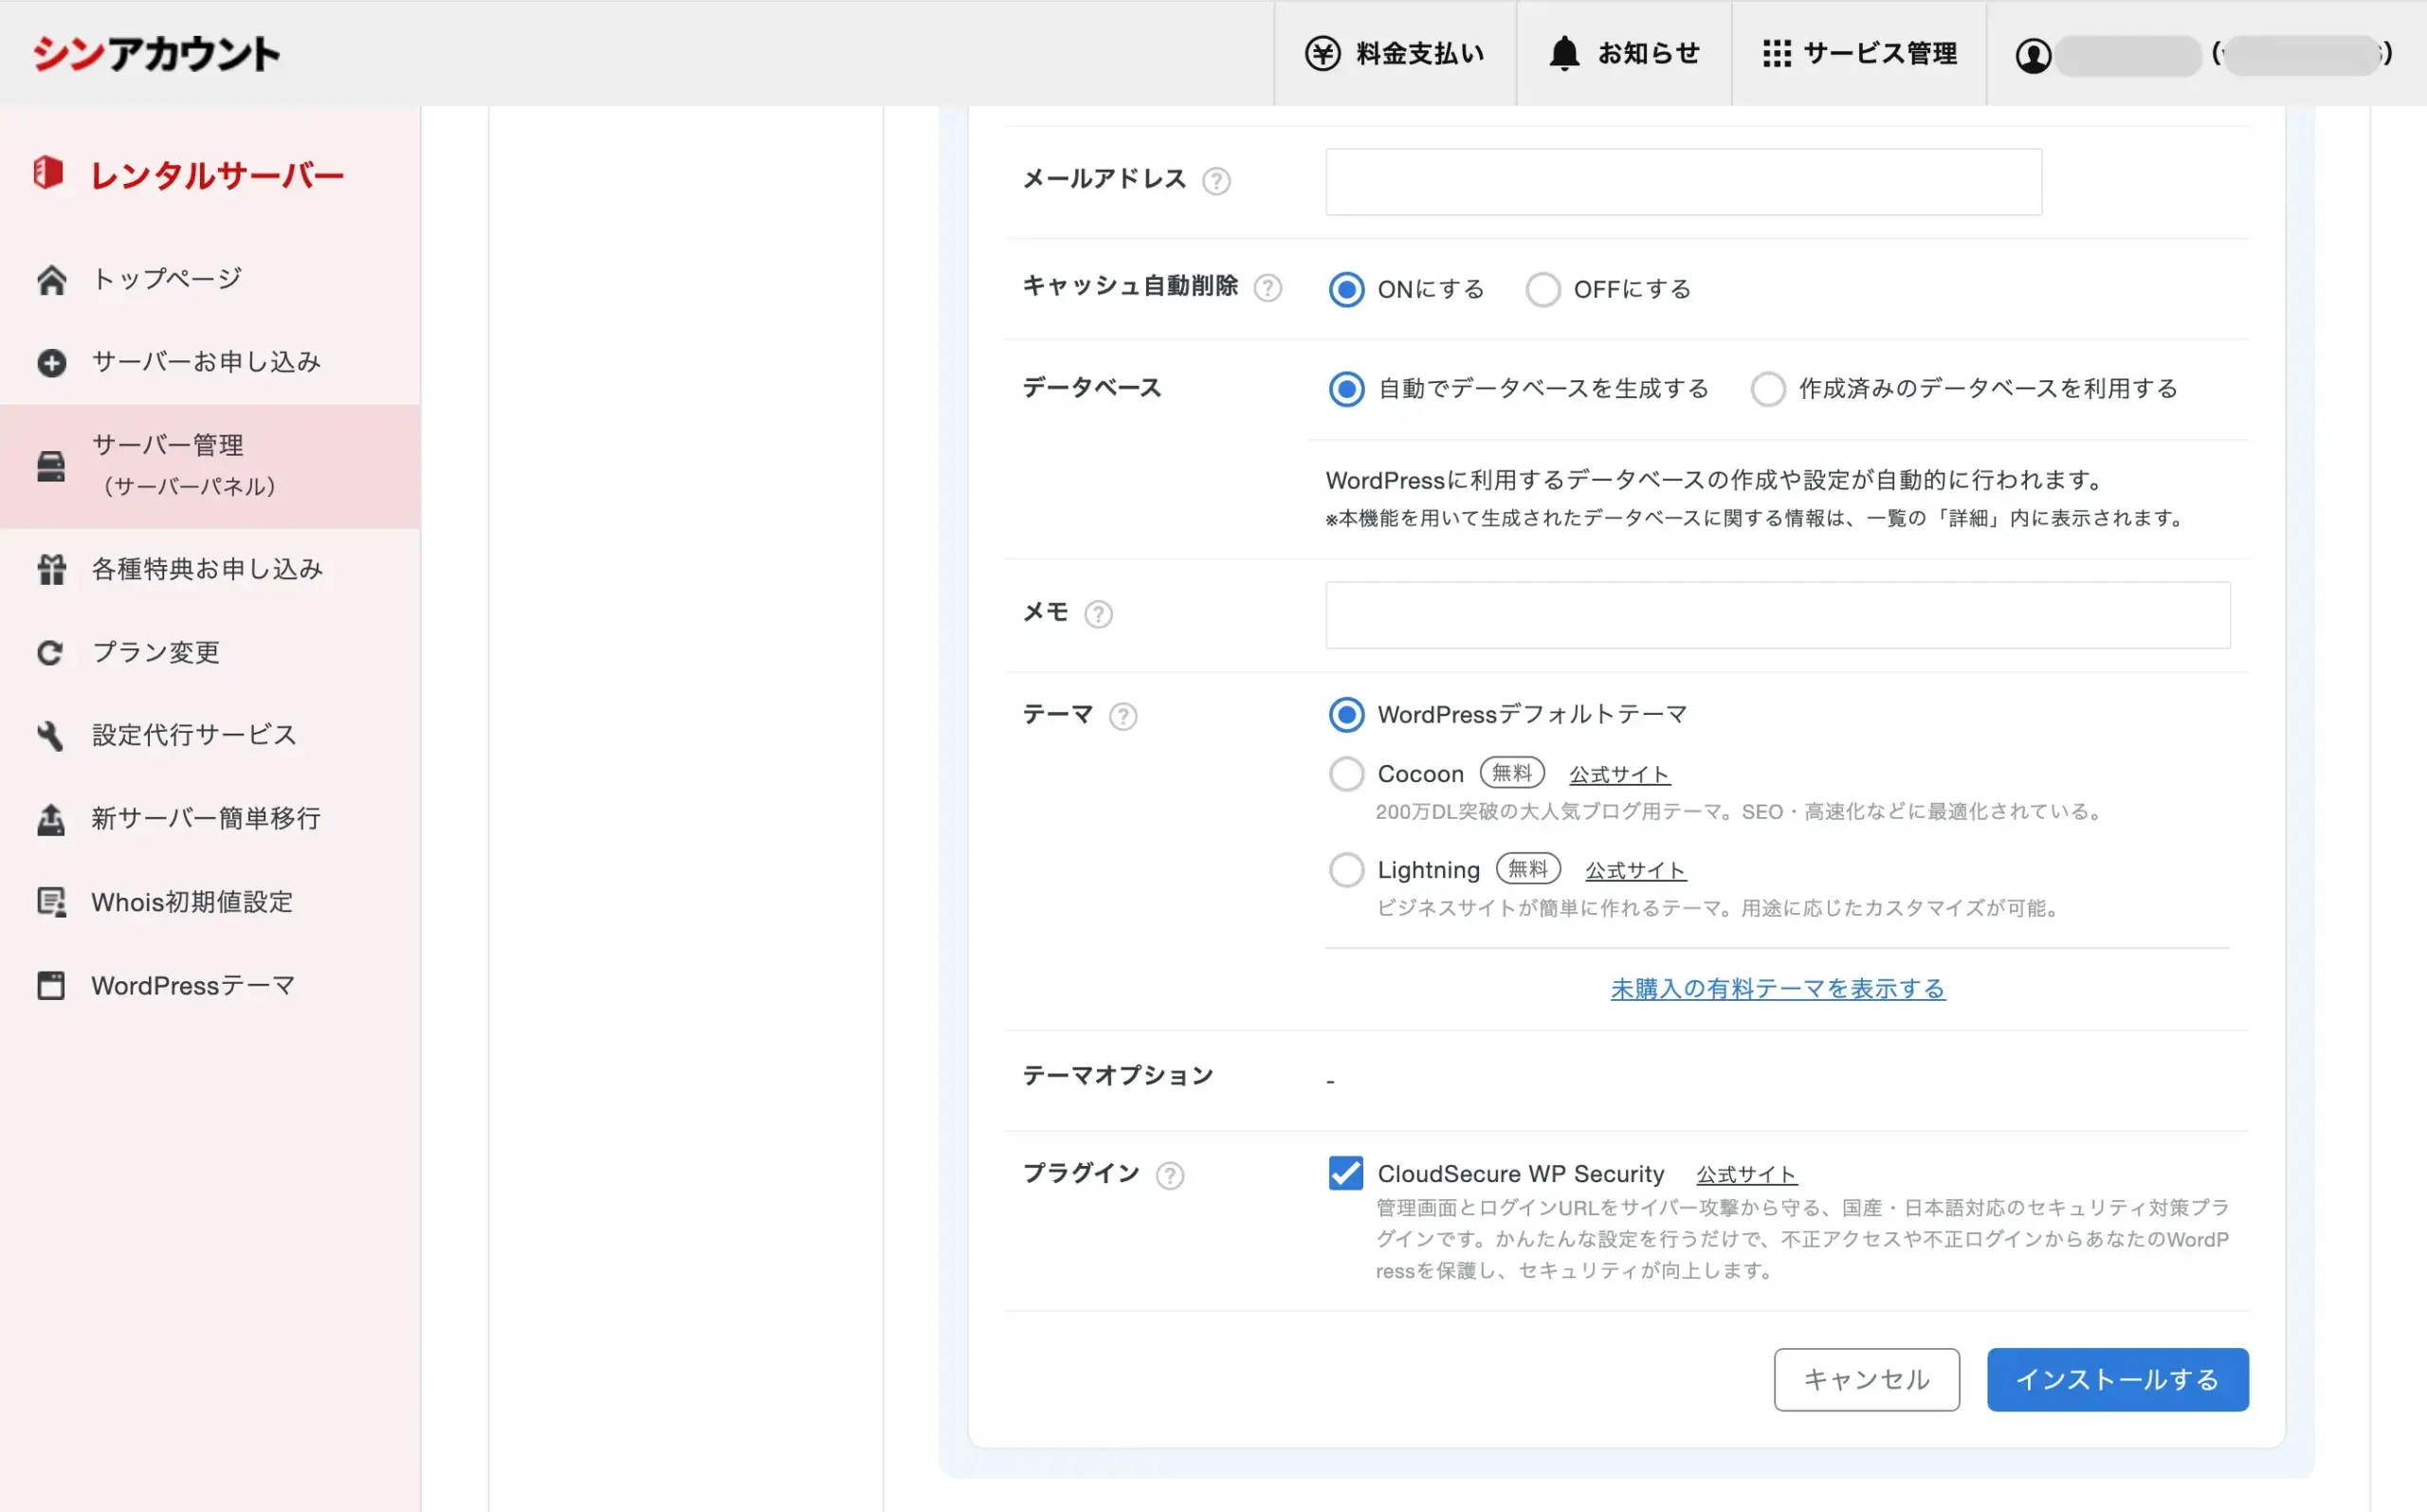Screen dimensions: 2427x1512
Task: Go to WordPressテーマ in the sidebar
Action: [x=192, y=985]
